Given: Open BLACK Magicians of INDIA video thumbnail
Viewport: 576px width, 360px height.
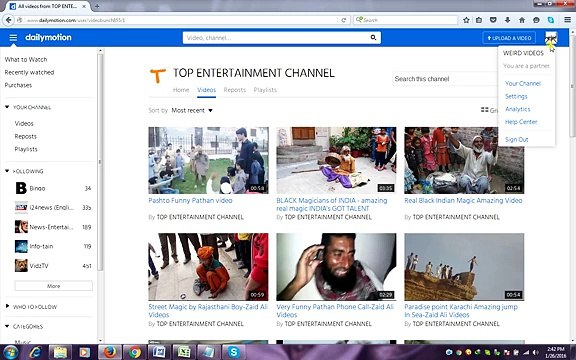Looking at the screenshot, I should (336, 160).
